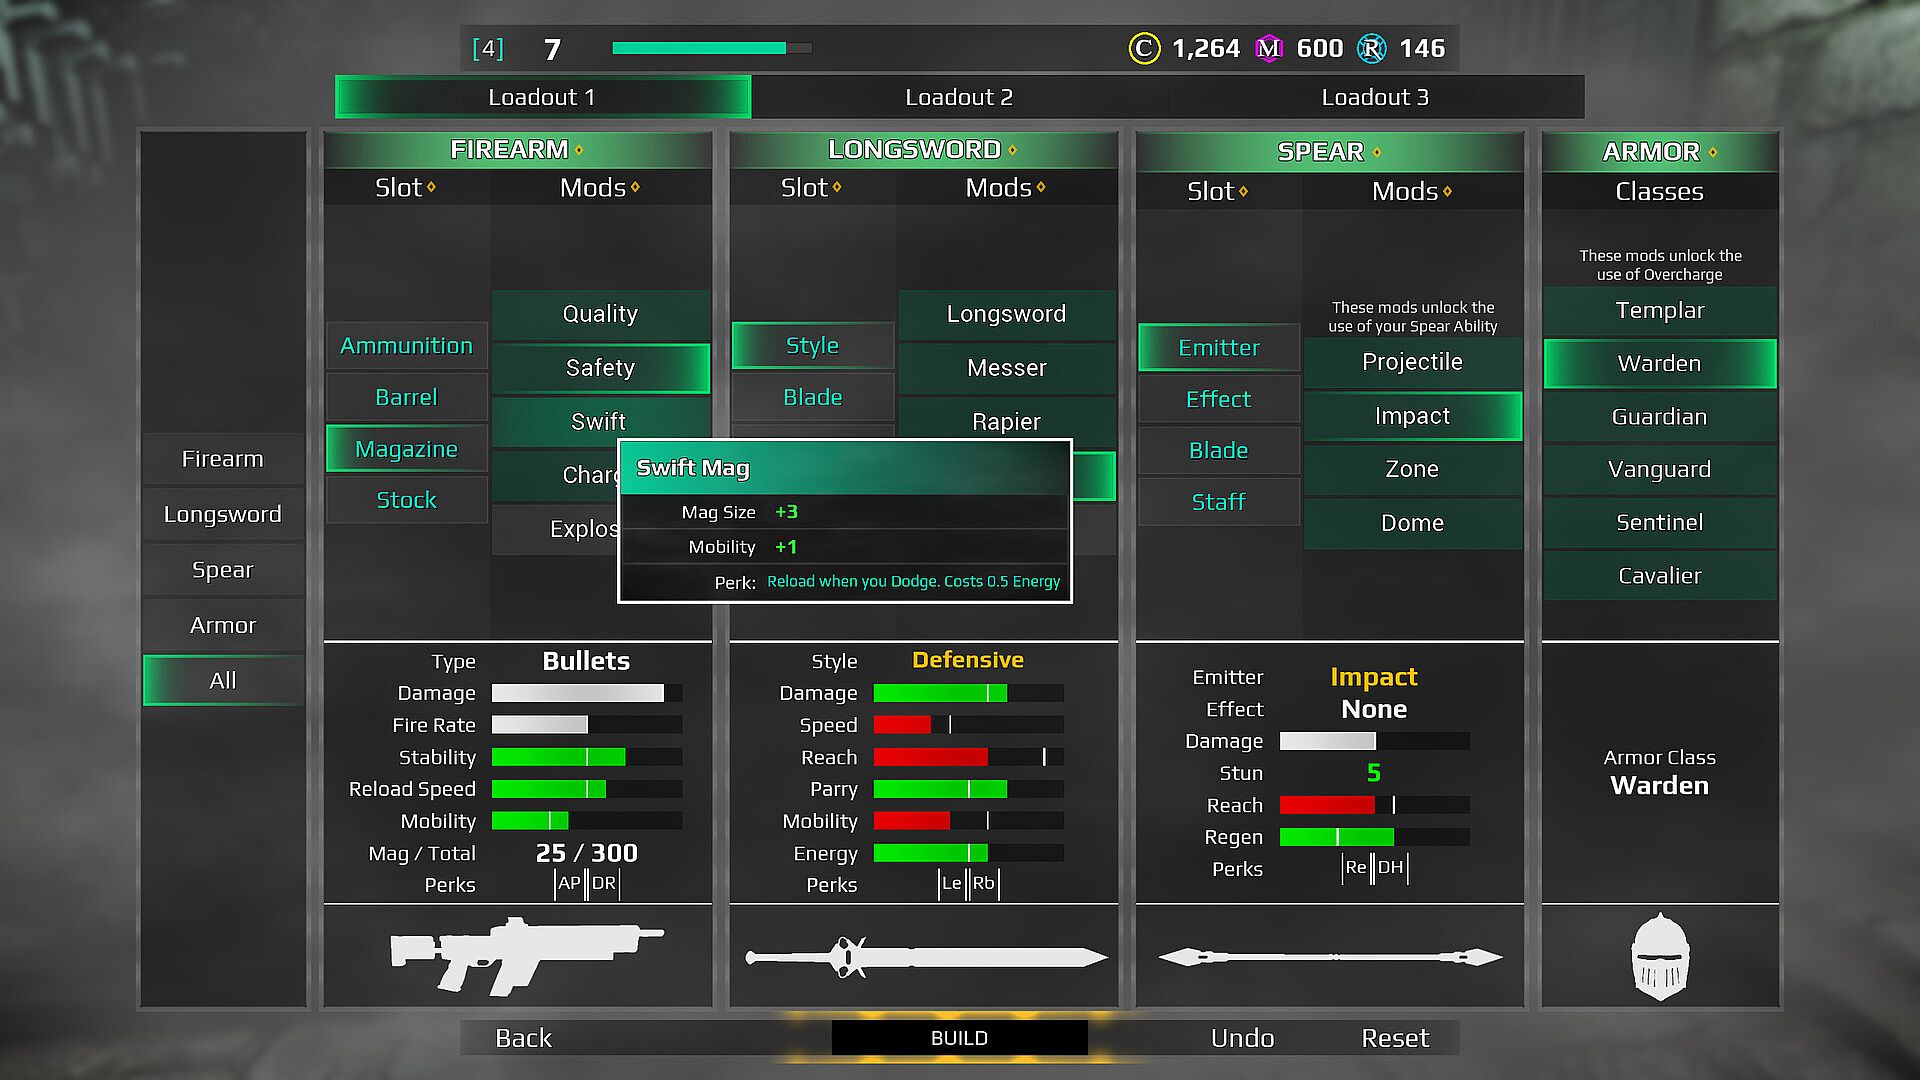
Task: Select the Warden armor class
Action: (1659, 364)
